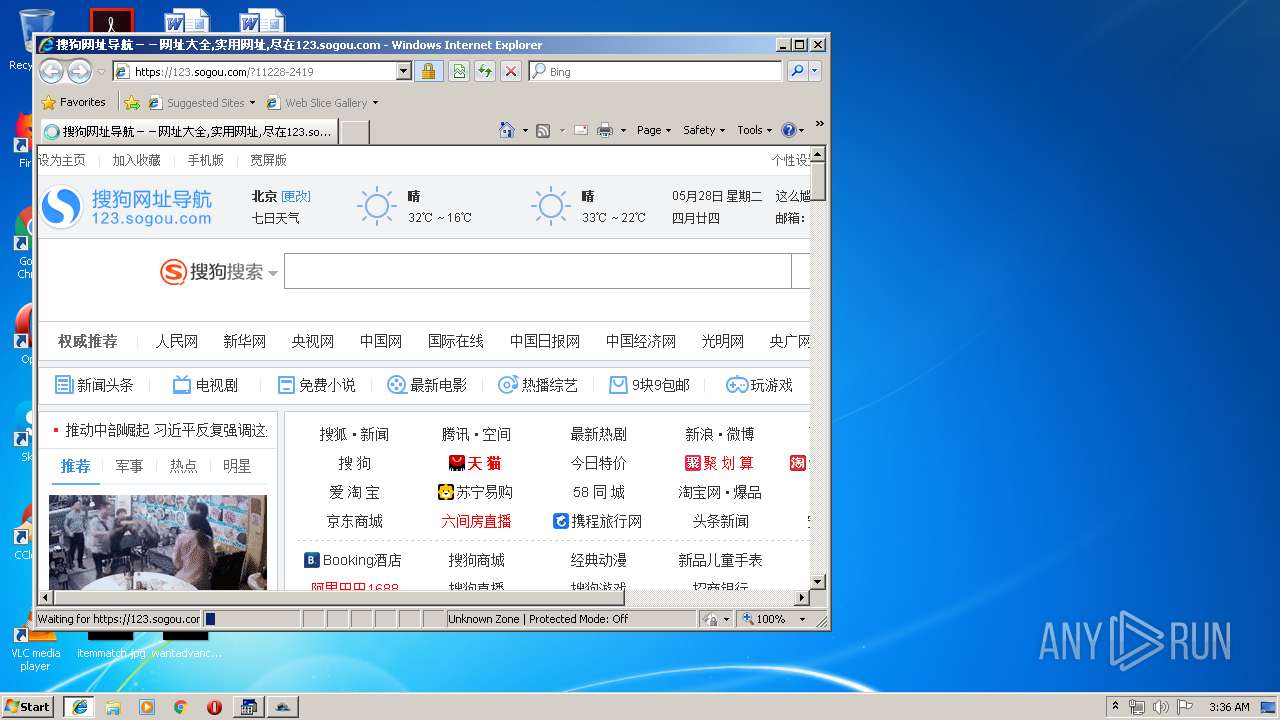The height and width of the screenshot is (720, 1280).
Task: Open the Tools menu dropdown
Action: pos(755,130)
